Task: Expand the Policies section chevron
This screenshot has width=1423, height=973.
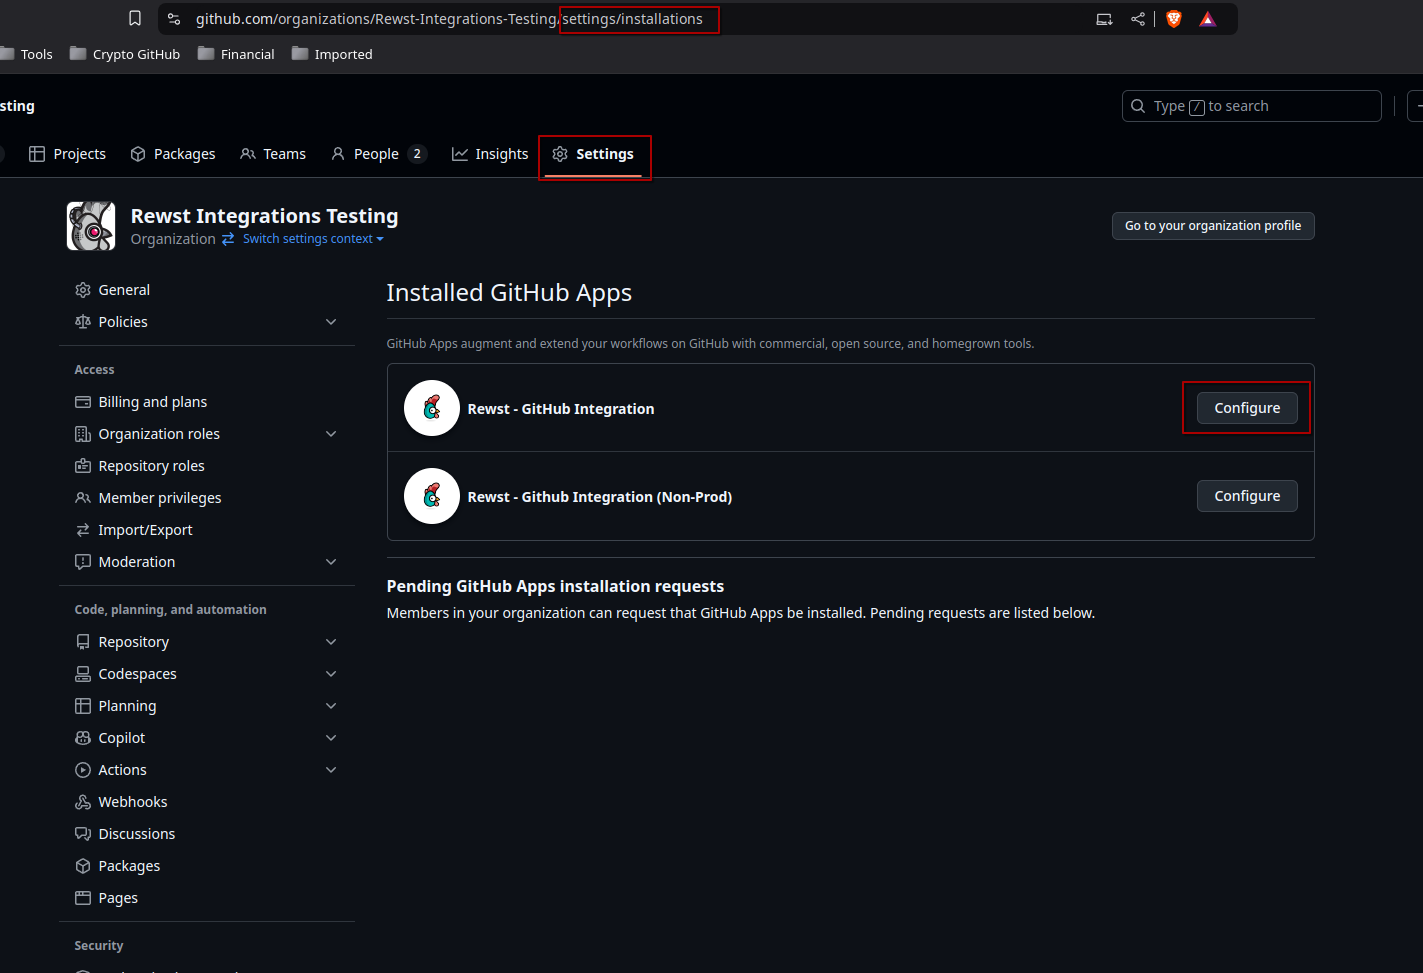Action: [x=331, y=322]
